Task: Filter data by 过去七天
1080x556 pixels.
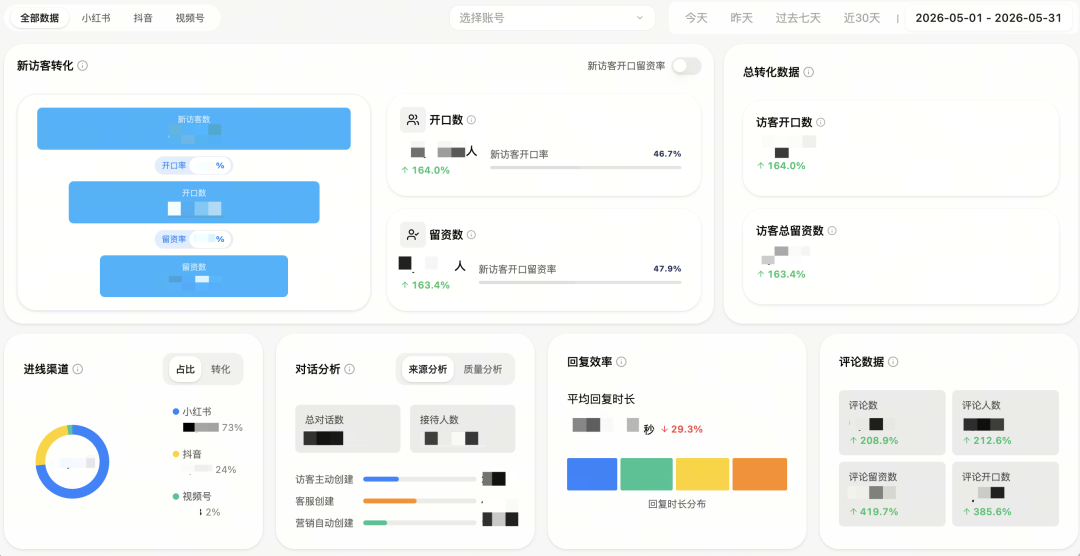Action: coord(798,18)
